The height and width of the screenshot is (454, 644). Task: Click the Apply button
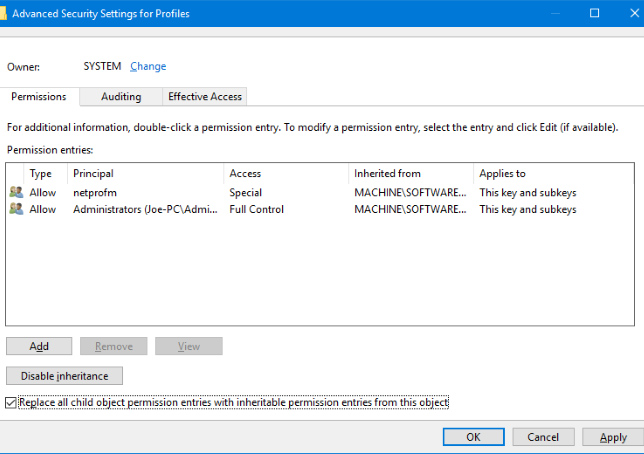(612, 437)
